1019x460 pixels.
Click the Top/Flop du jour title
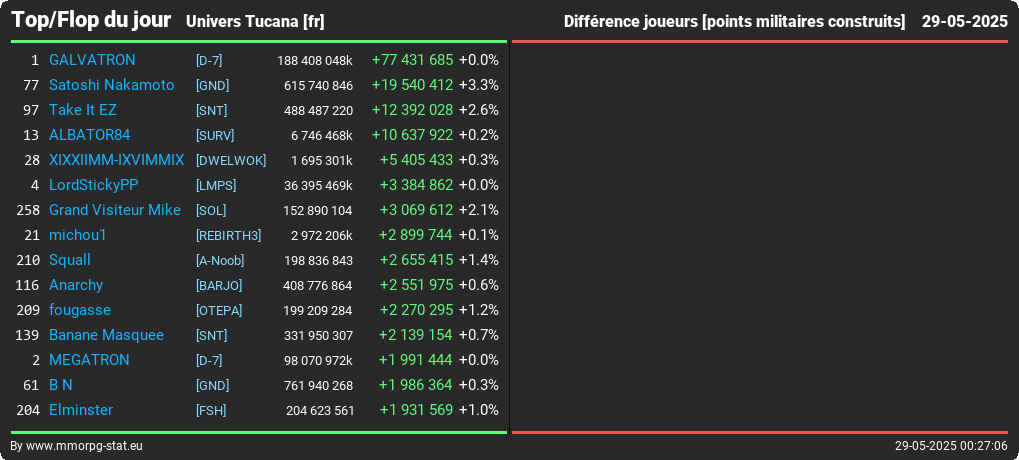(x=92, y=20)
